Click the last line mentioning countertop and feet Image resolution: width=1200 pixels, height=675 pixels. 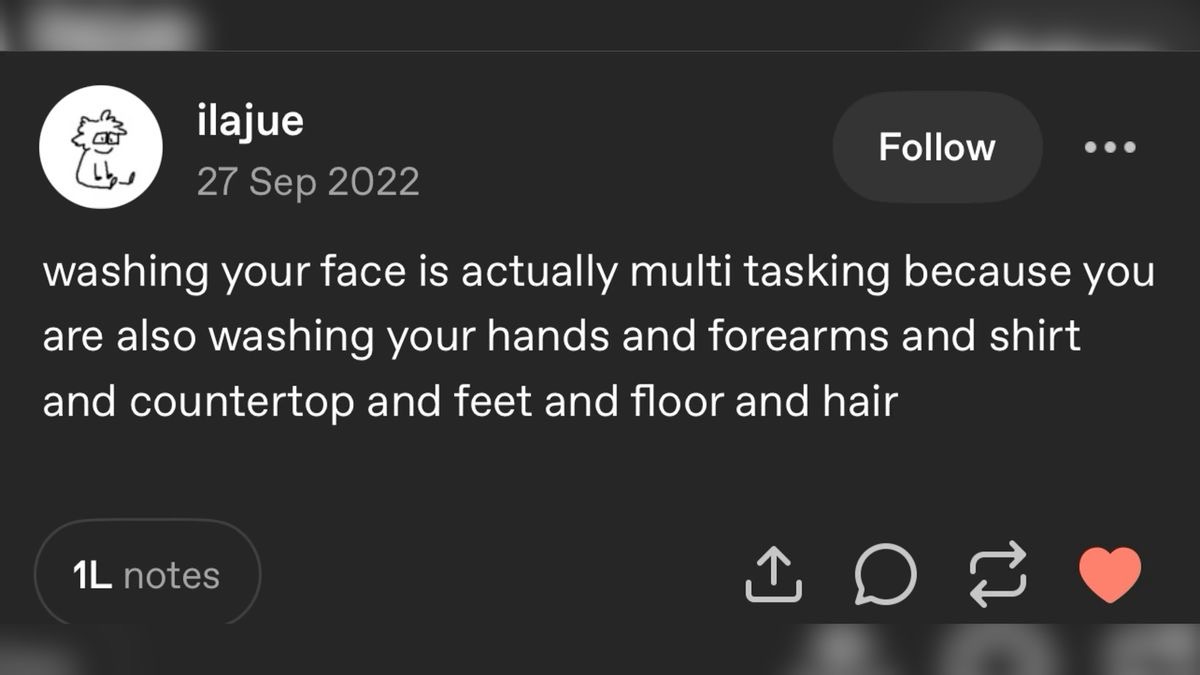click(470, 402)
